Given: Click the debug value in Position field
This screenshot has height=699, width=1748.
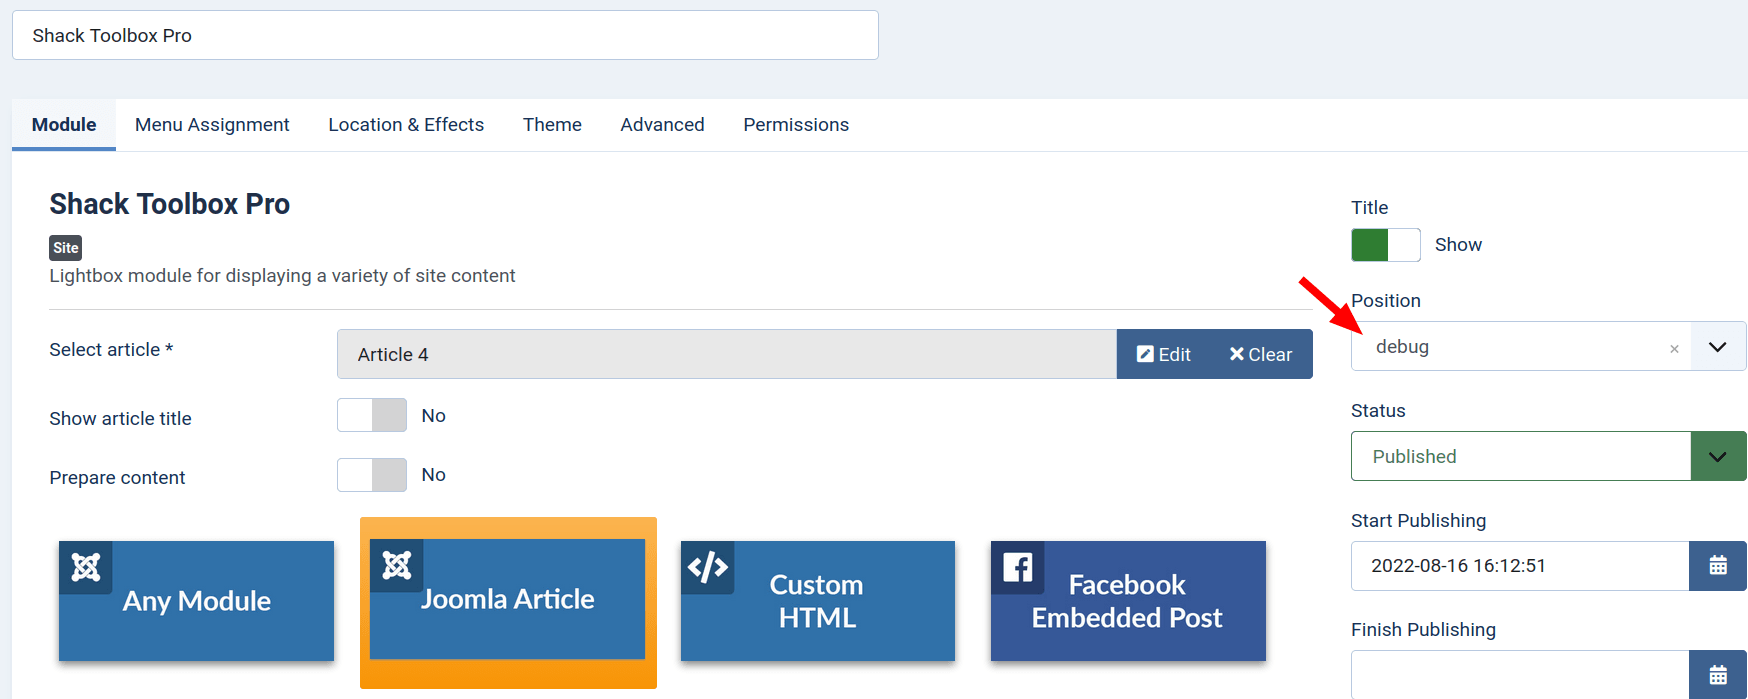Looking at the screenshot, I should coord(1402,347).
